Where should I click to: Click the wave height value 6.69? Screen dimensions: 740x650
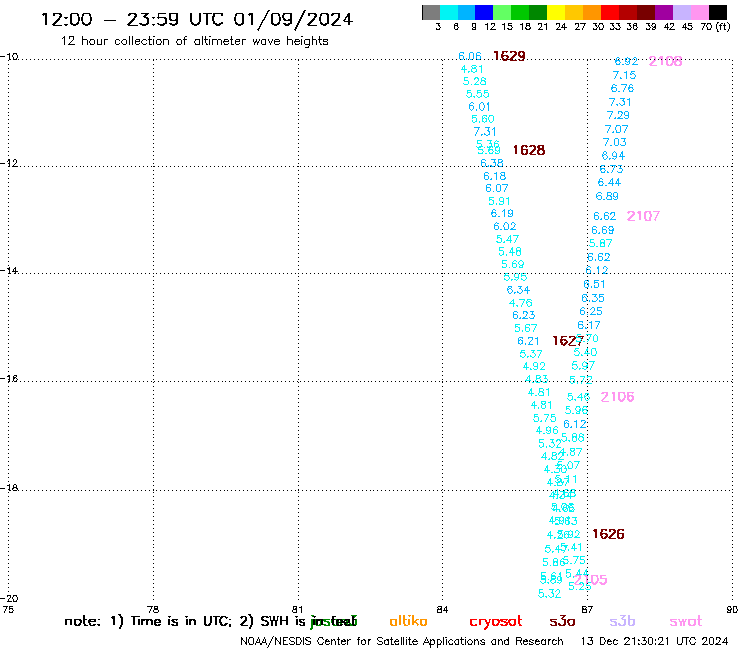pyautogui.click(x=603, y=230)
